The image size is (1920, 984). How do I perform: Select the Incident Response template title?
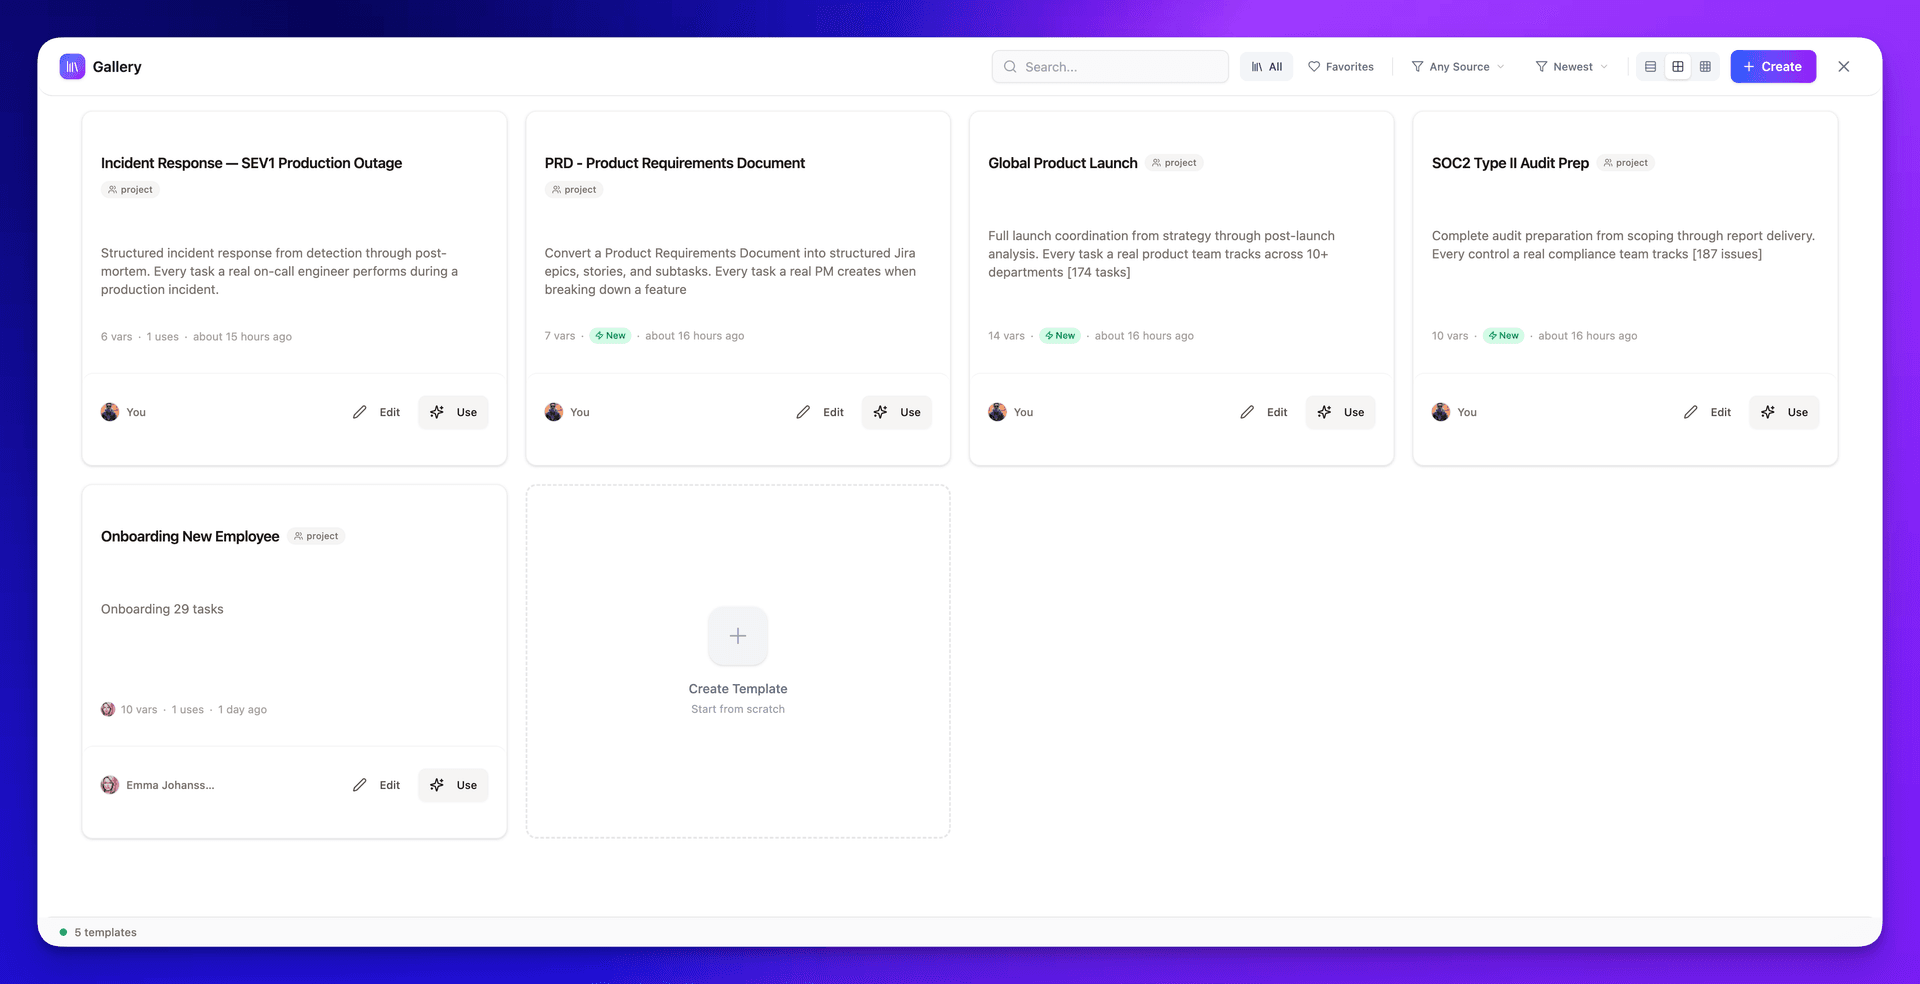(252, 162)
